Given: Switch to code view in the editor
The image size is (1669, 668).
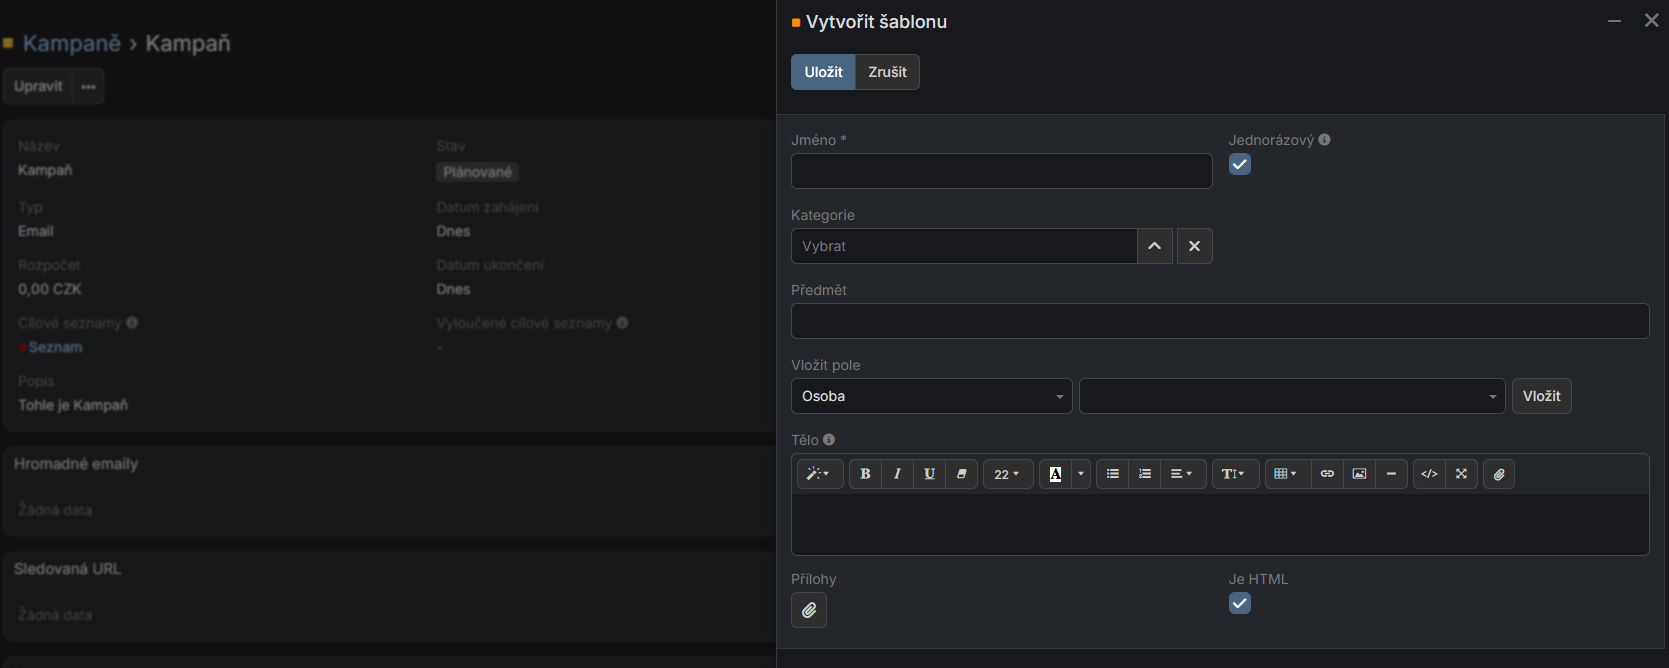Looking at the screenshot, I should pyautogui.click(x=1429, y=474).
